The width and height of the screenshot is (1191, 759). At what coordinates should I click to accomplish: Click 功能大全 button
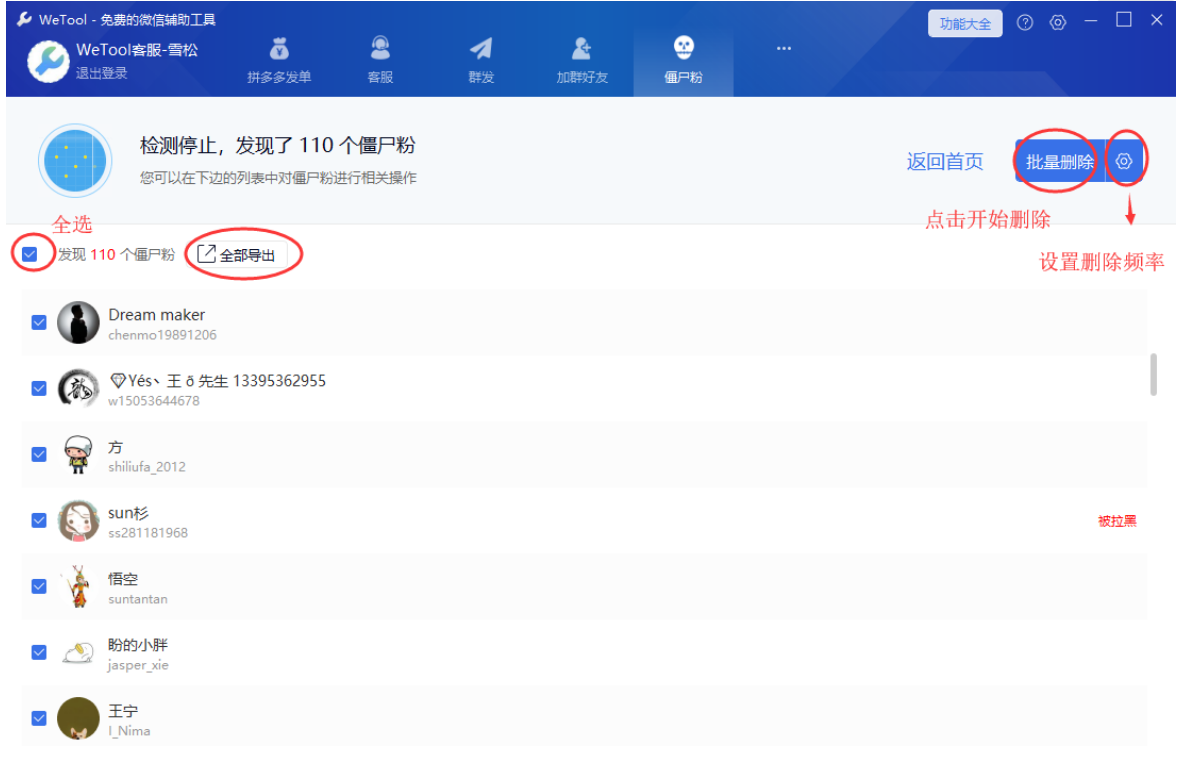(x=965, y=24)
